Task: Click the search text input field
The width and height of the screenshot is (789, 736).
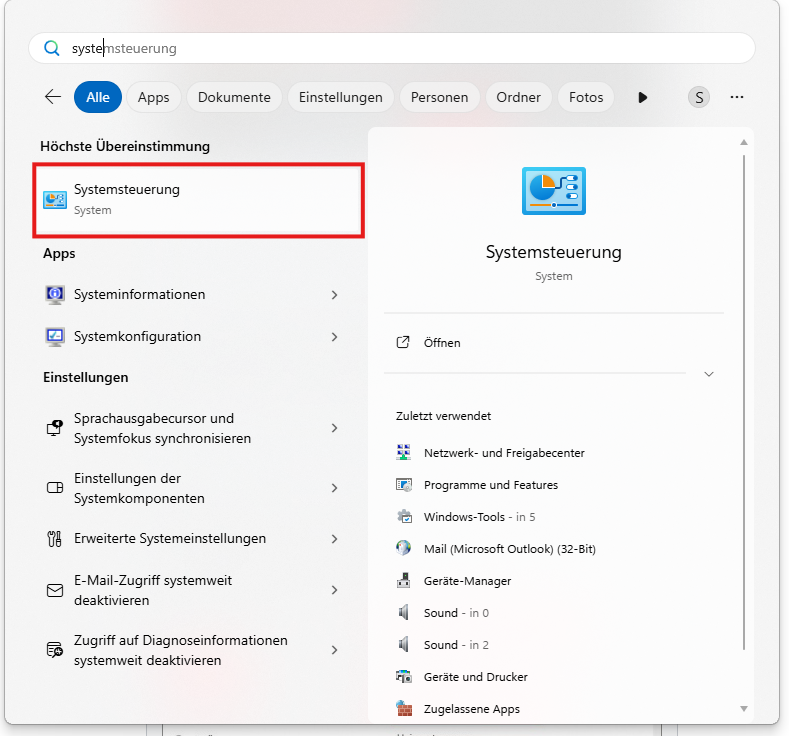Action: 400,48
